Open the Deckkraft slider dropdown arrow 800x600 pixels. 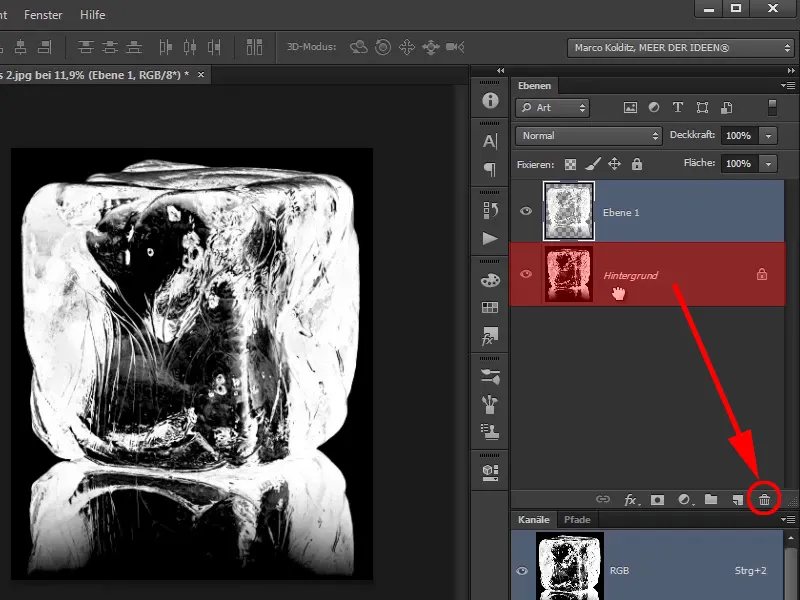point(768,136)
